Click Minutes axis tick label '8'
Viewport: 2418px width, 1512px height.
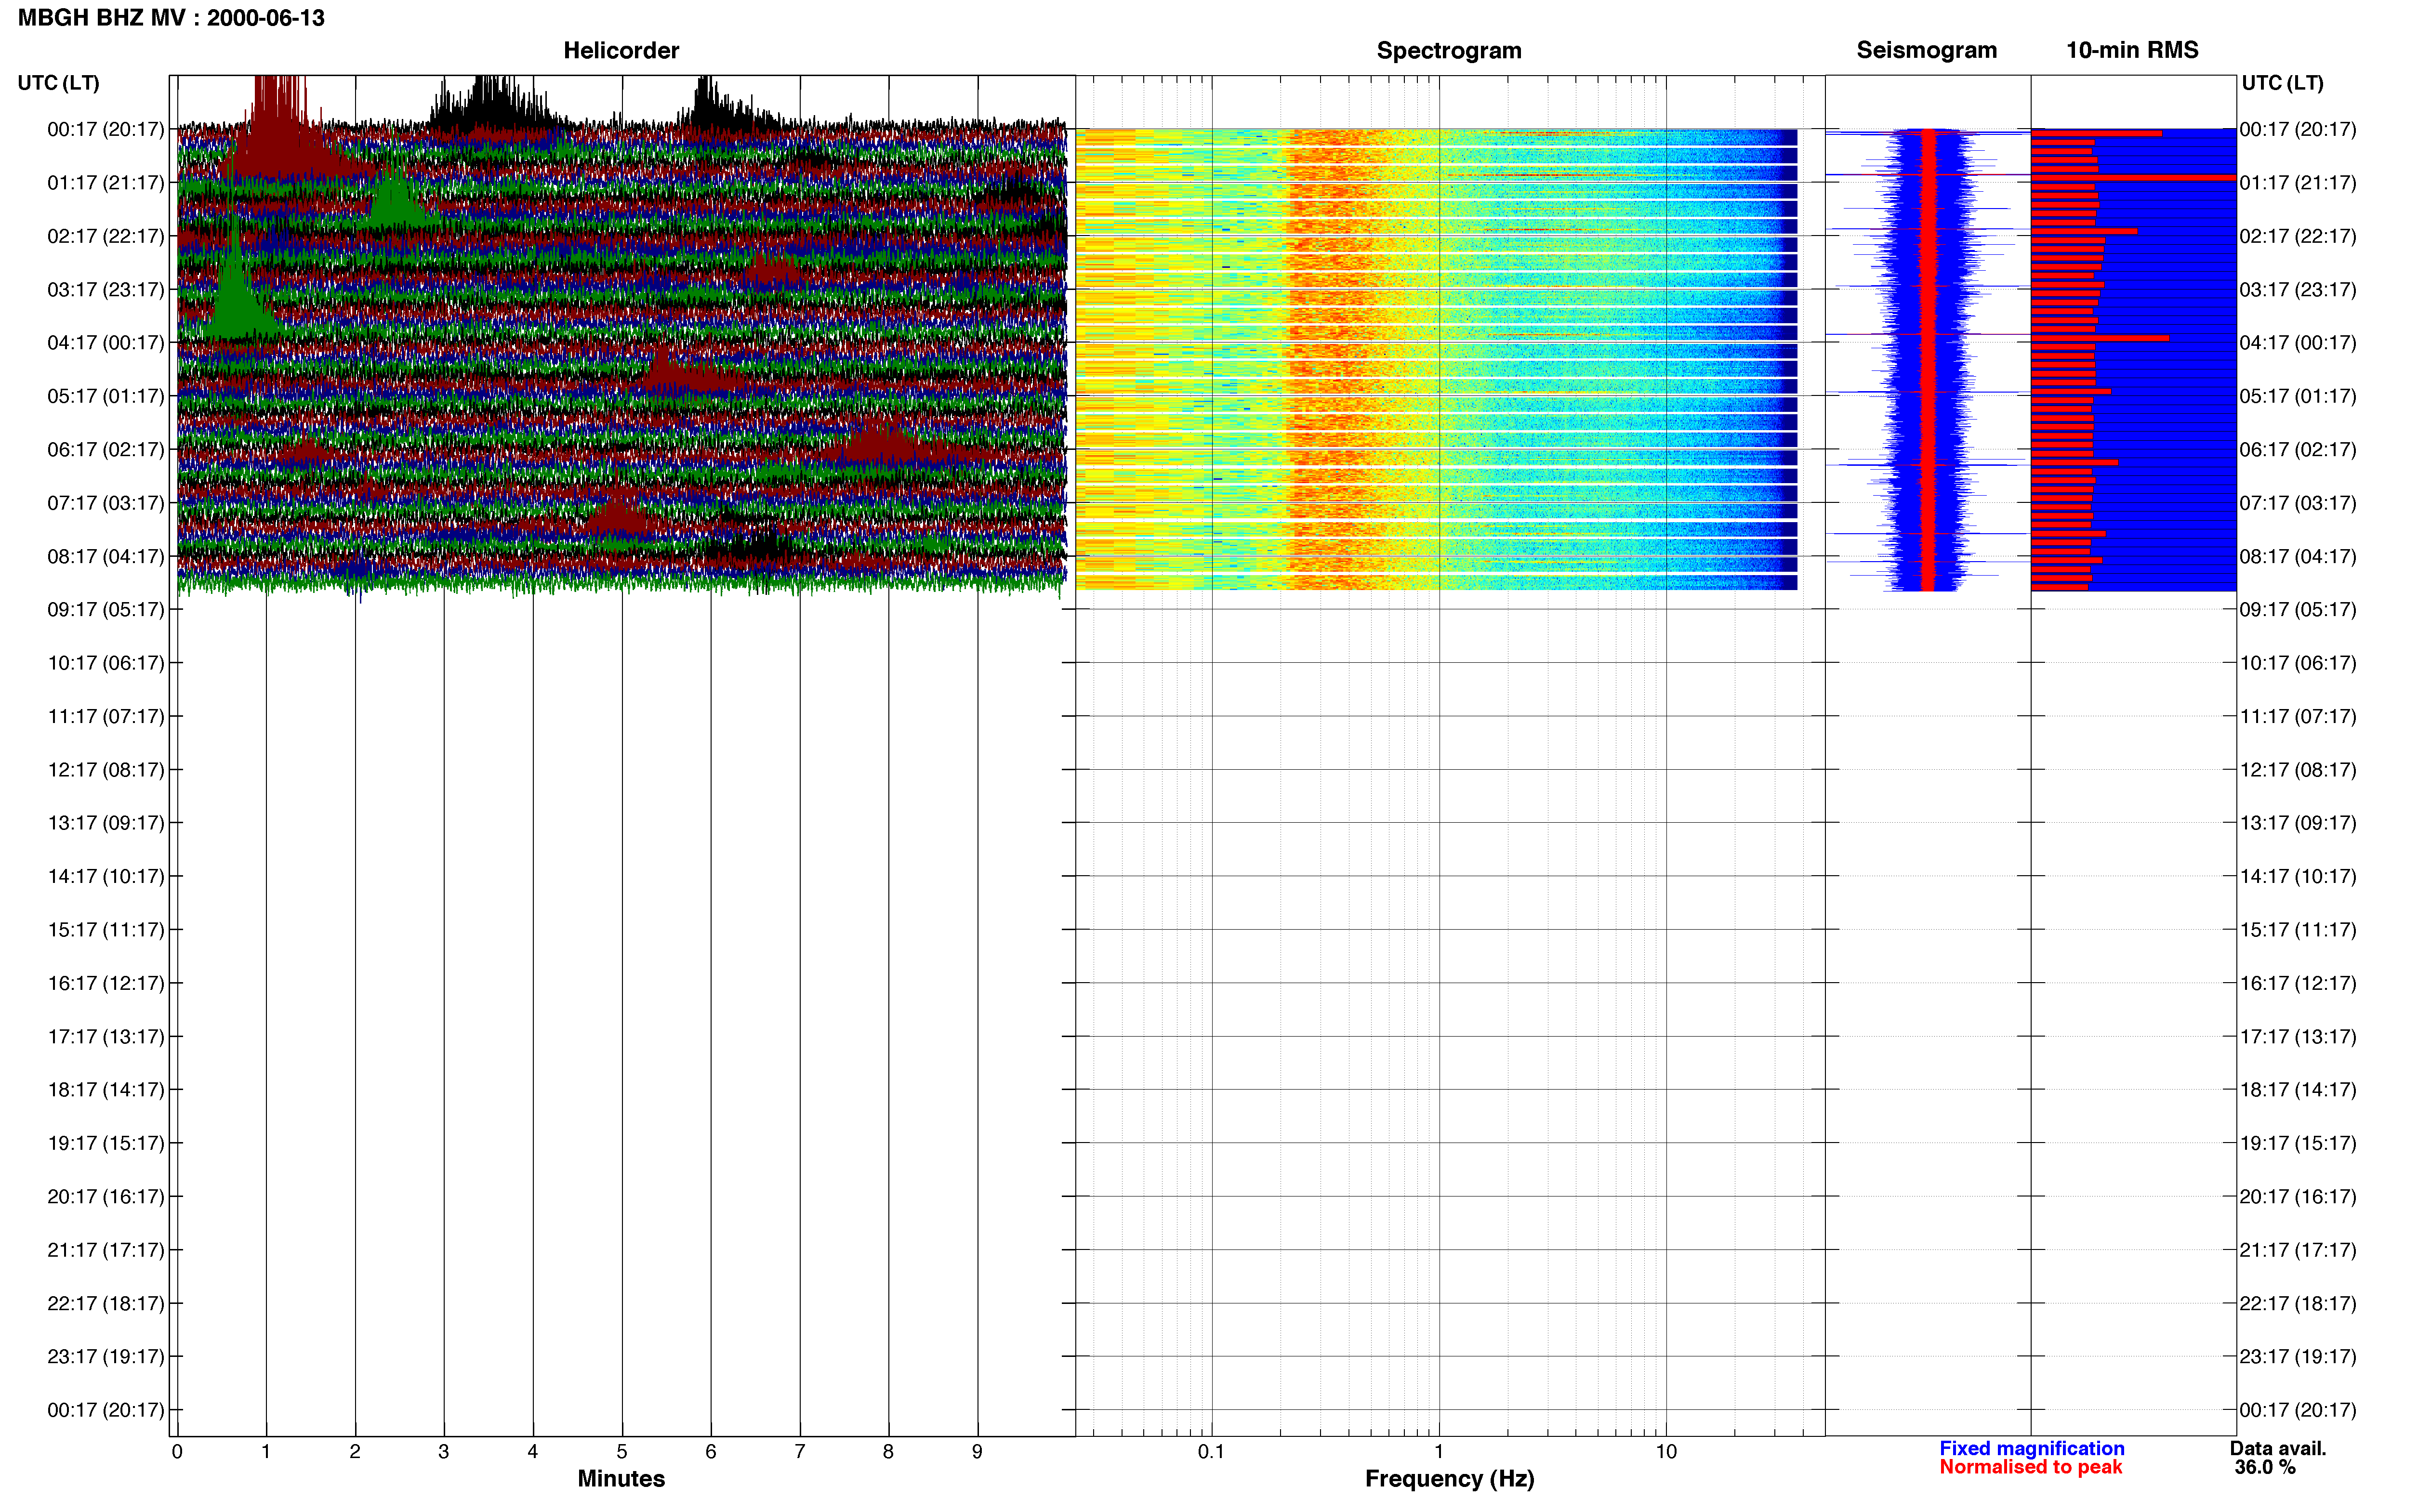click(888, 1452)
